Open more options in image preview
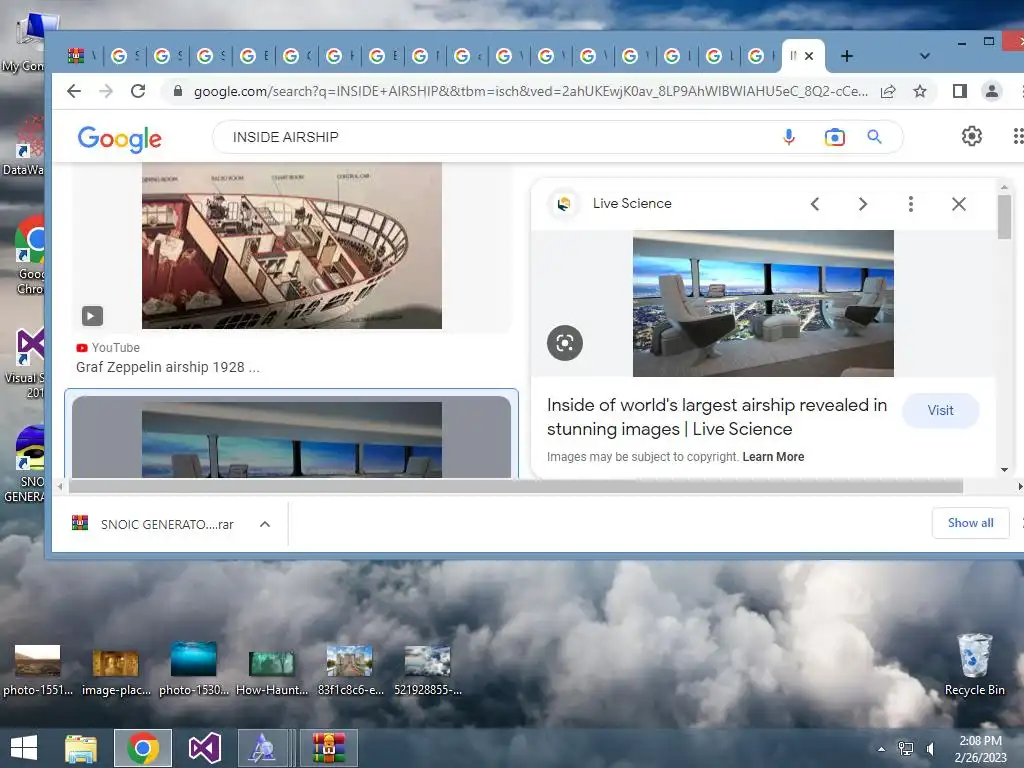Image resolution: width=1024 pixels, height=768 pixels. point(910,204)
